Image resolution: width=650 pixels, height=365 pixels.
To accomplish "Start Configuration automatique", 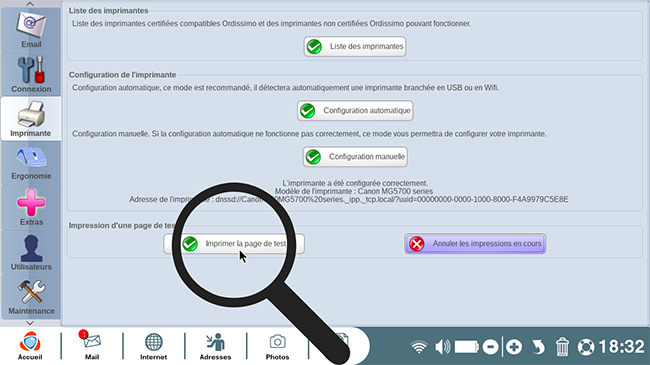I will [x=355, y=111].
